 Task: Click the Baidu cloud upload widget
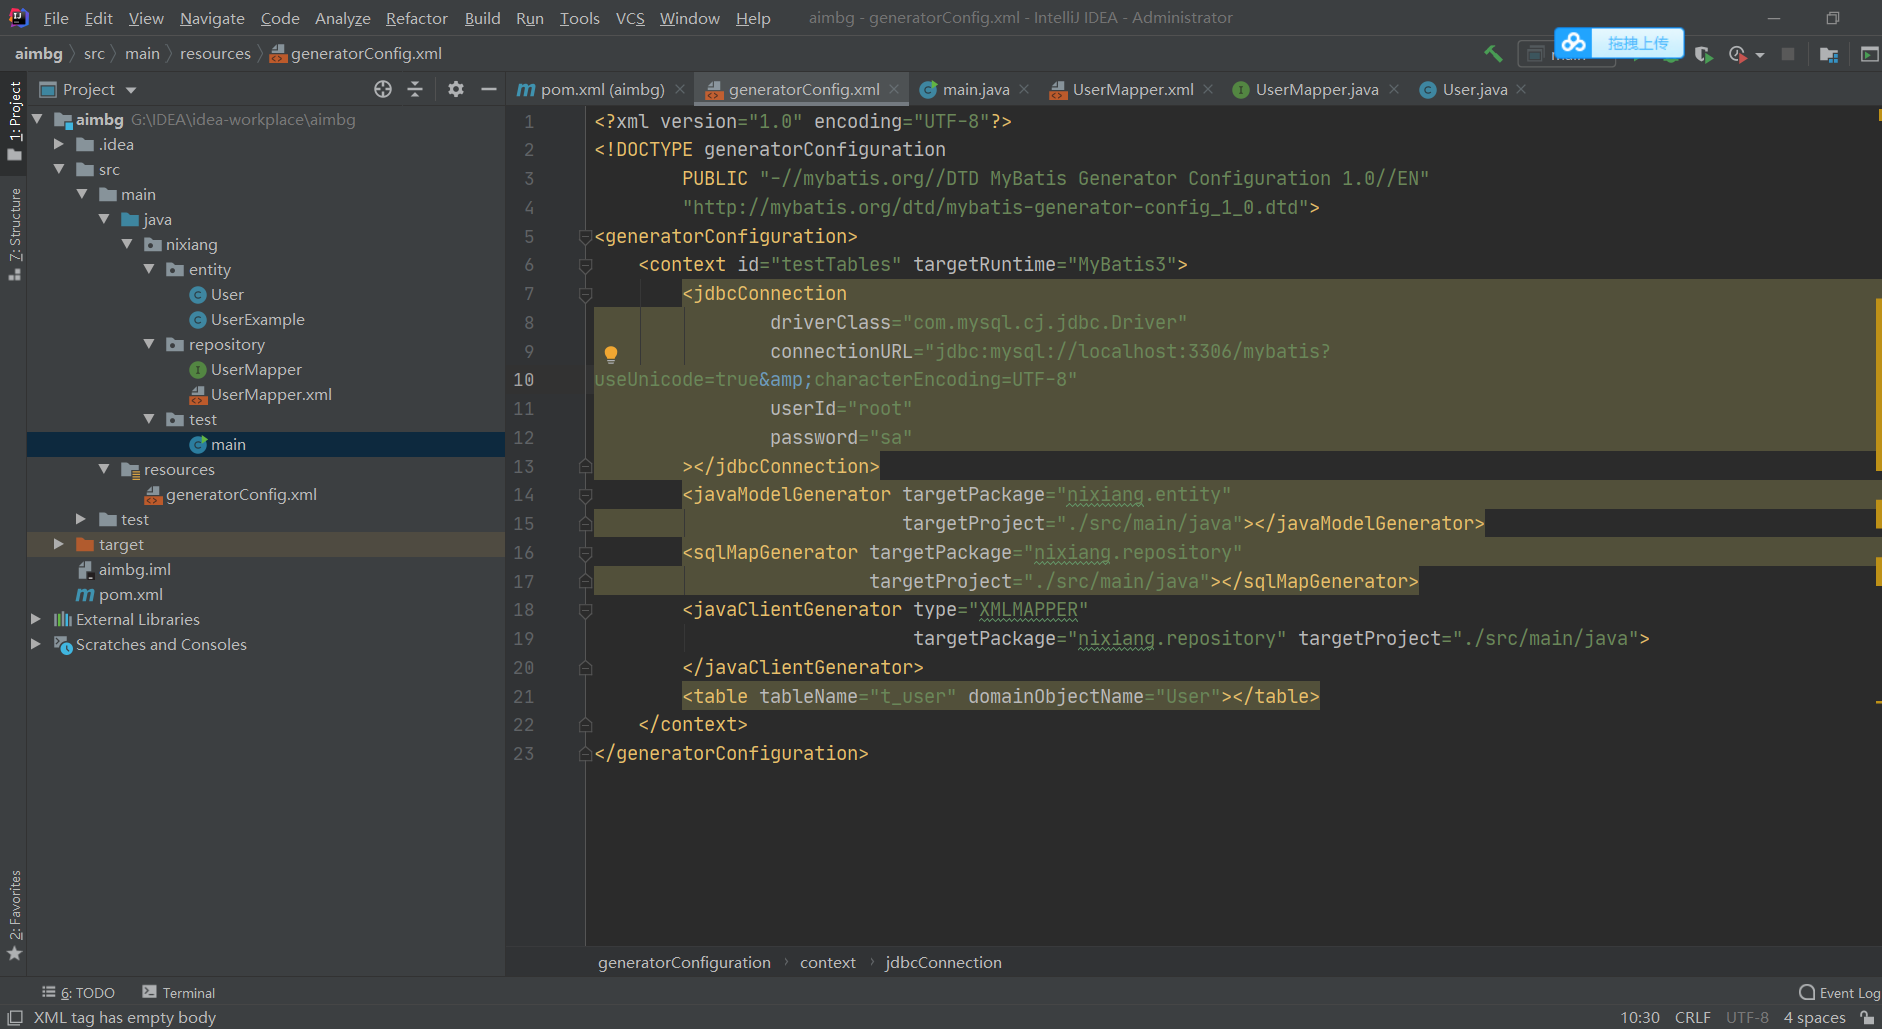(1619, 43)
